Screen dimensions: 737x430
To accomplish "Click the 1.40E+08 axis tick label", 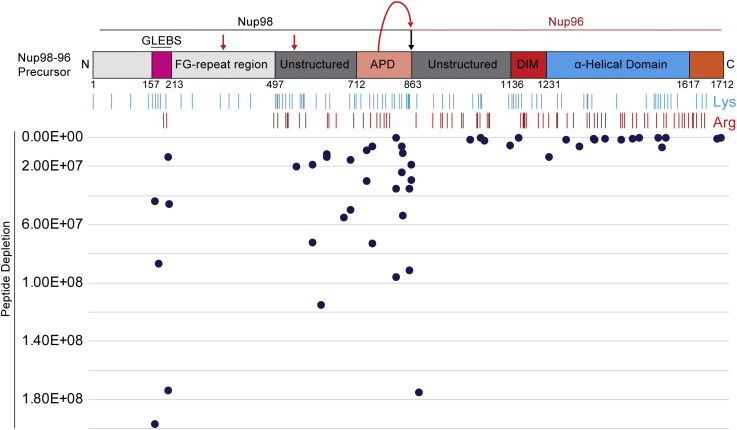I will (x=52, y=340).
